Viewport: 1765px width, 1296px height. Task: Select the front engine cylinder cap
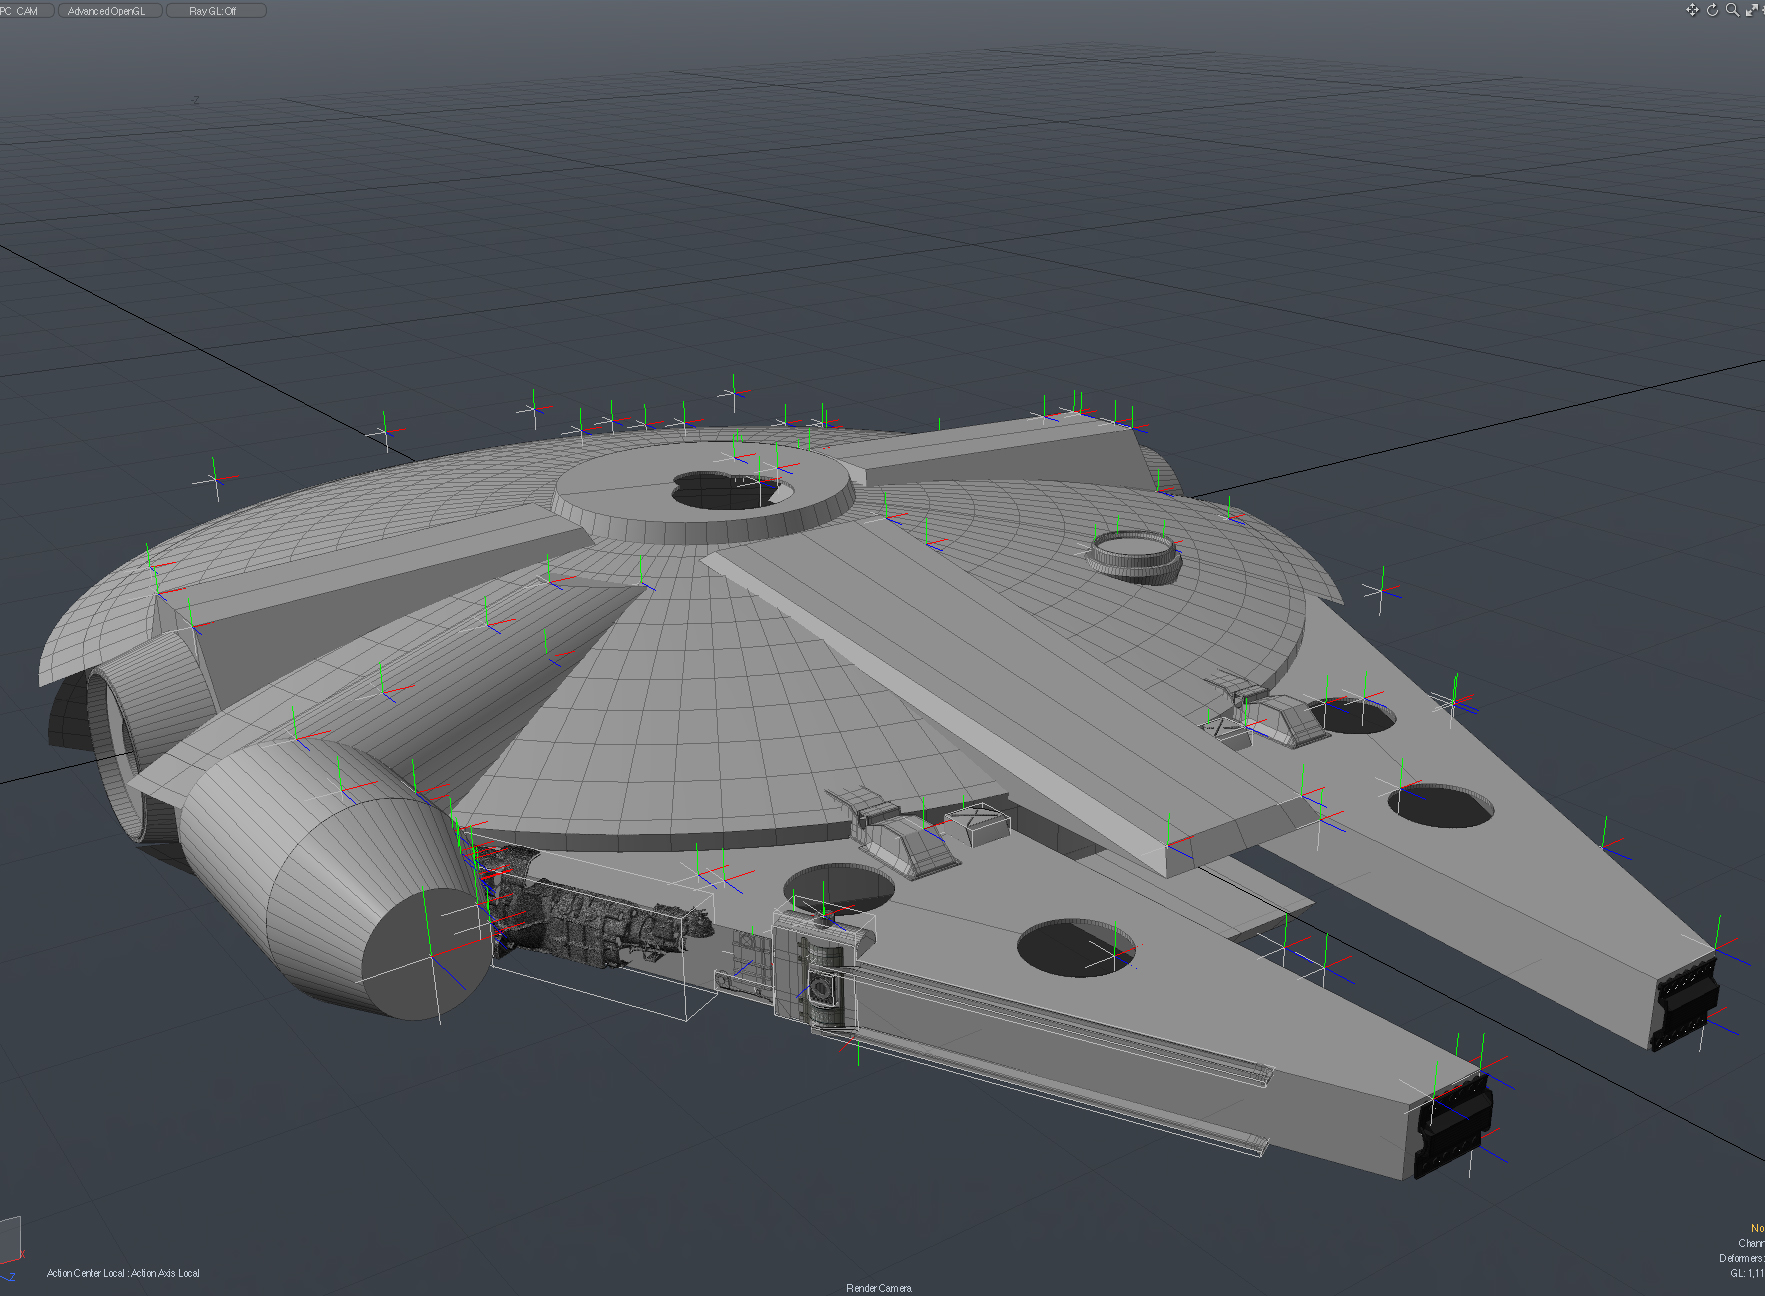tap(425, 954)
